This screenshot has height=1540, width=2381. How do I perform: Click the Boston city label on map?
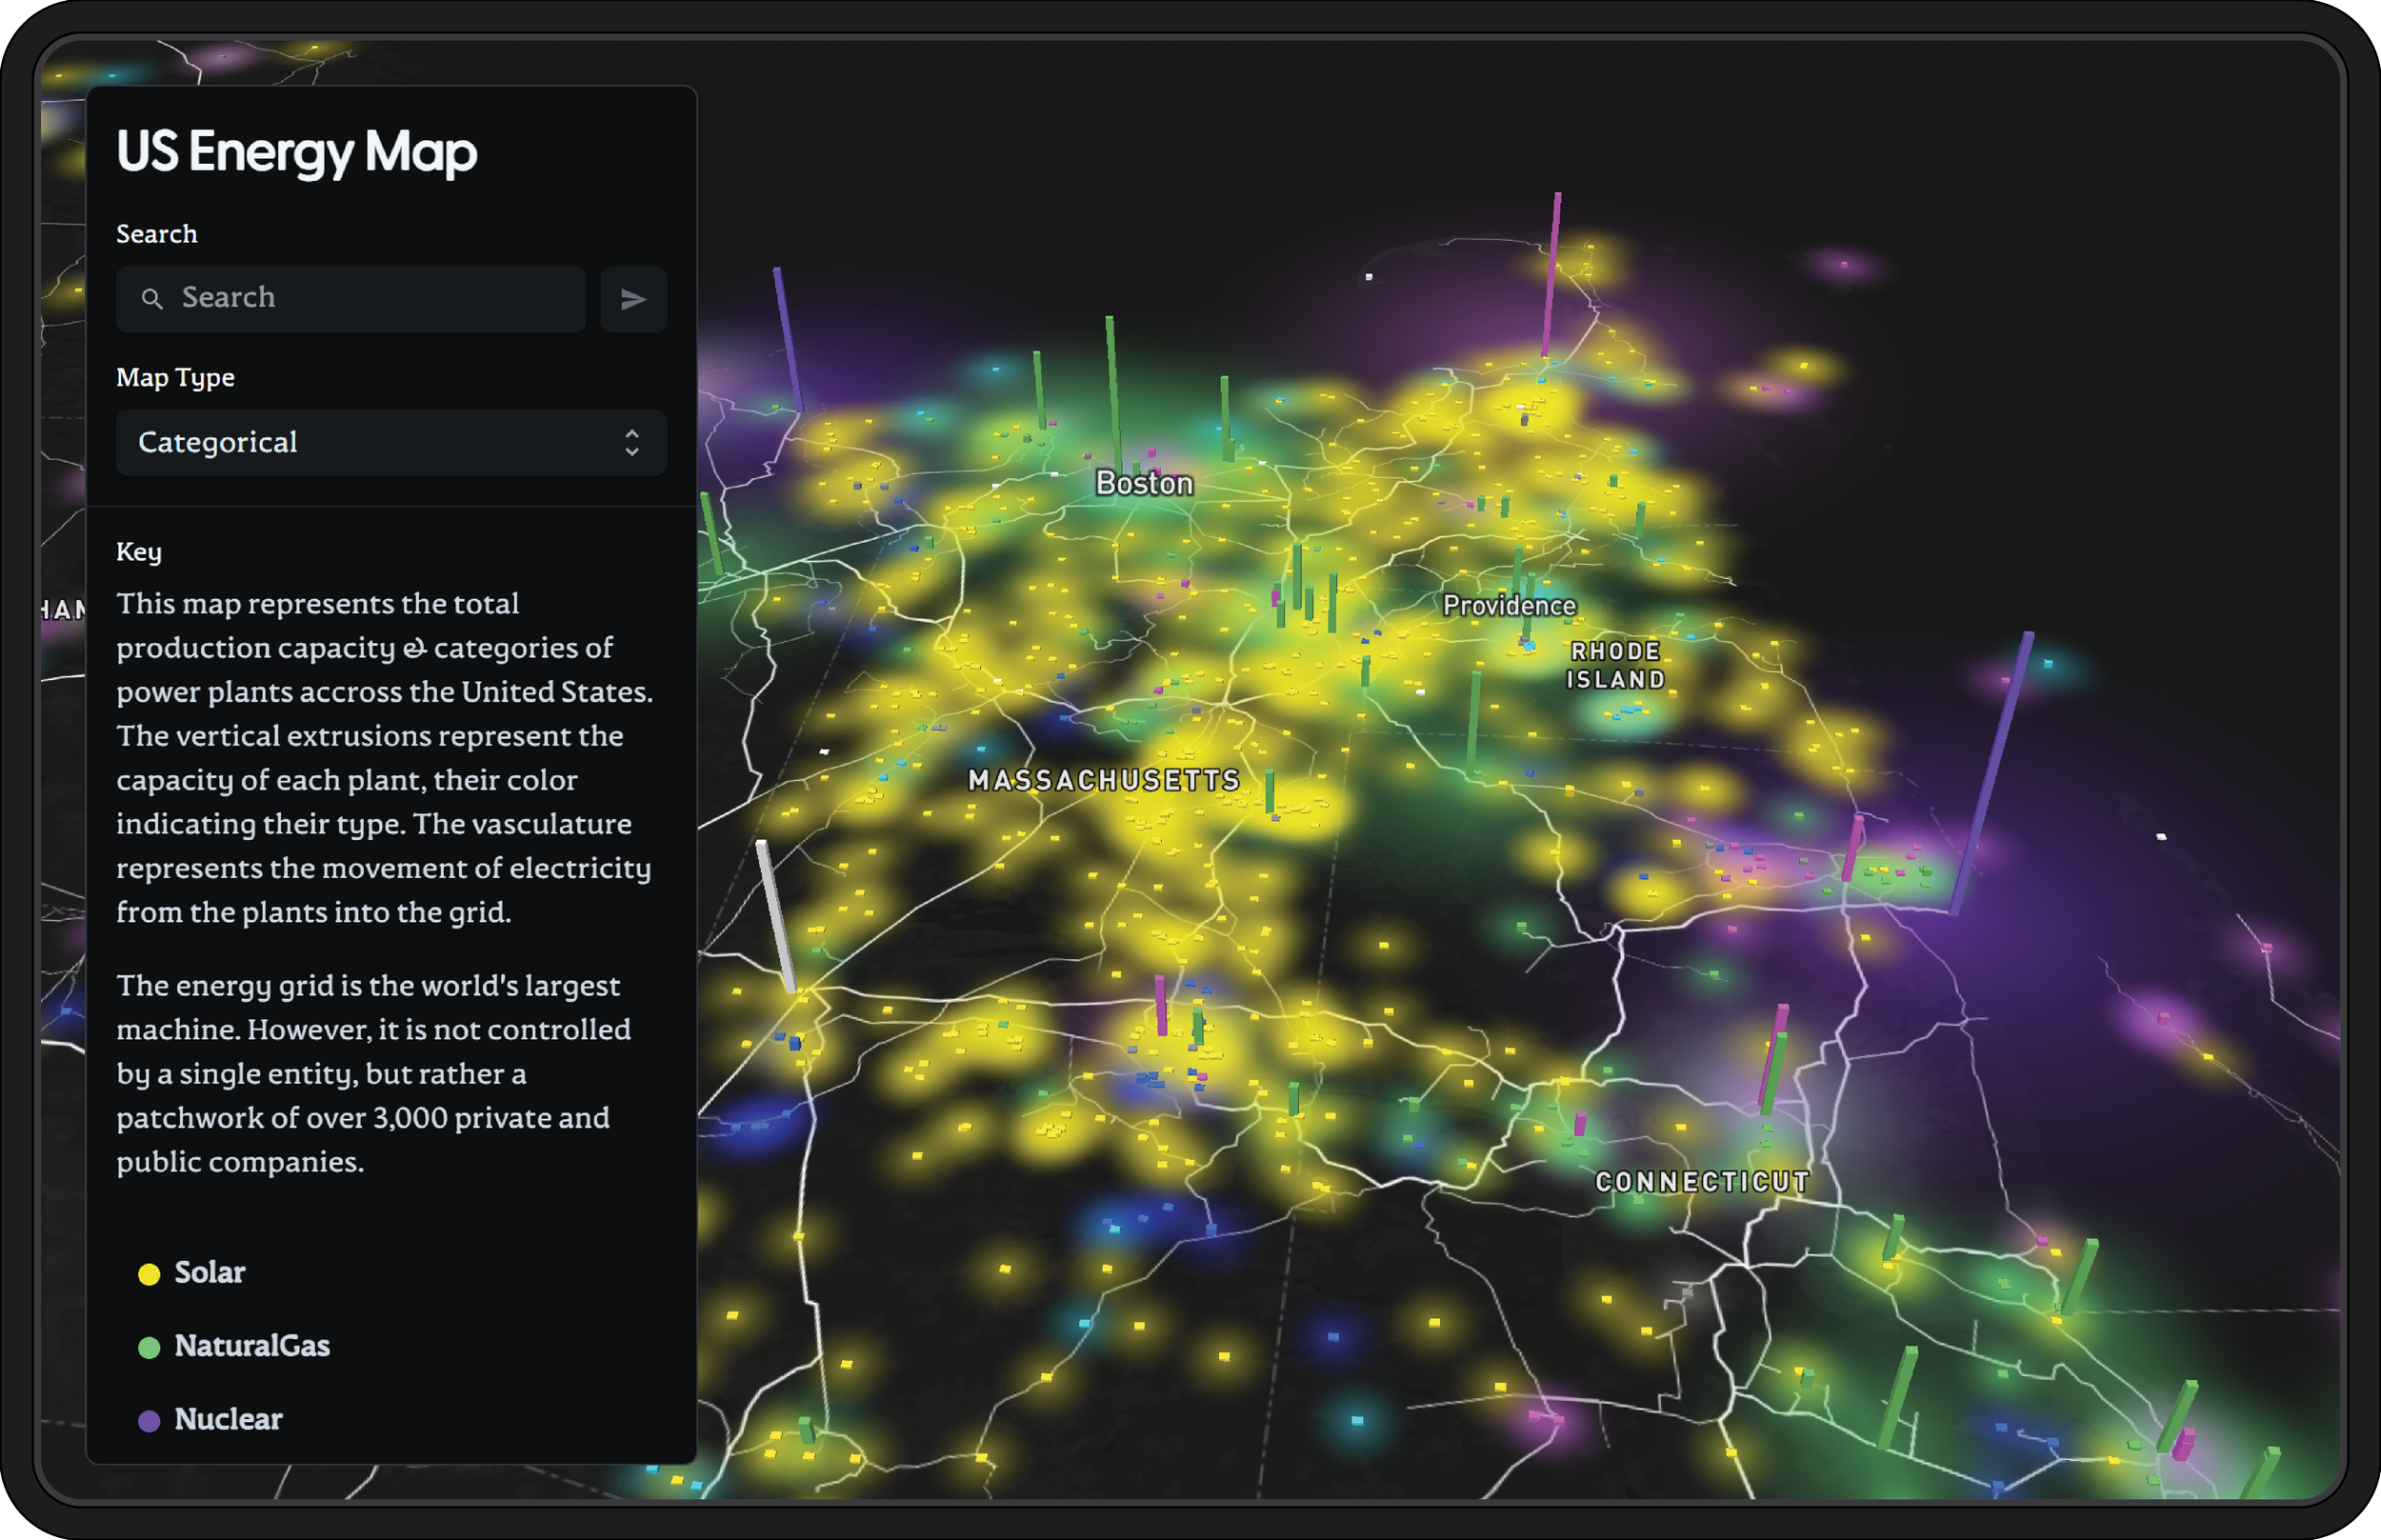click(1144, 484)
